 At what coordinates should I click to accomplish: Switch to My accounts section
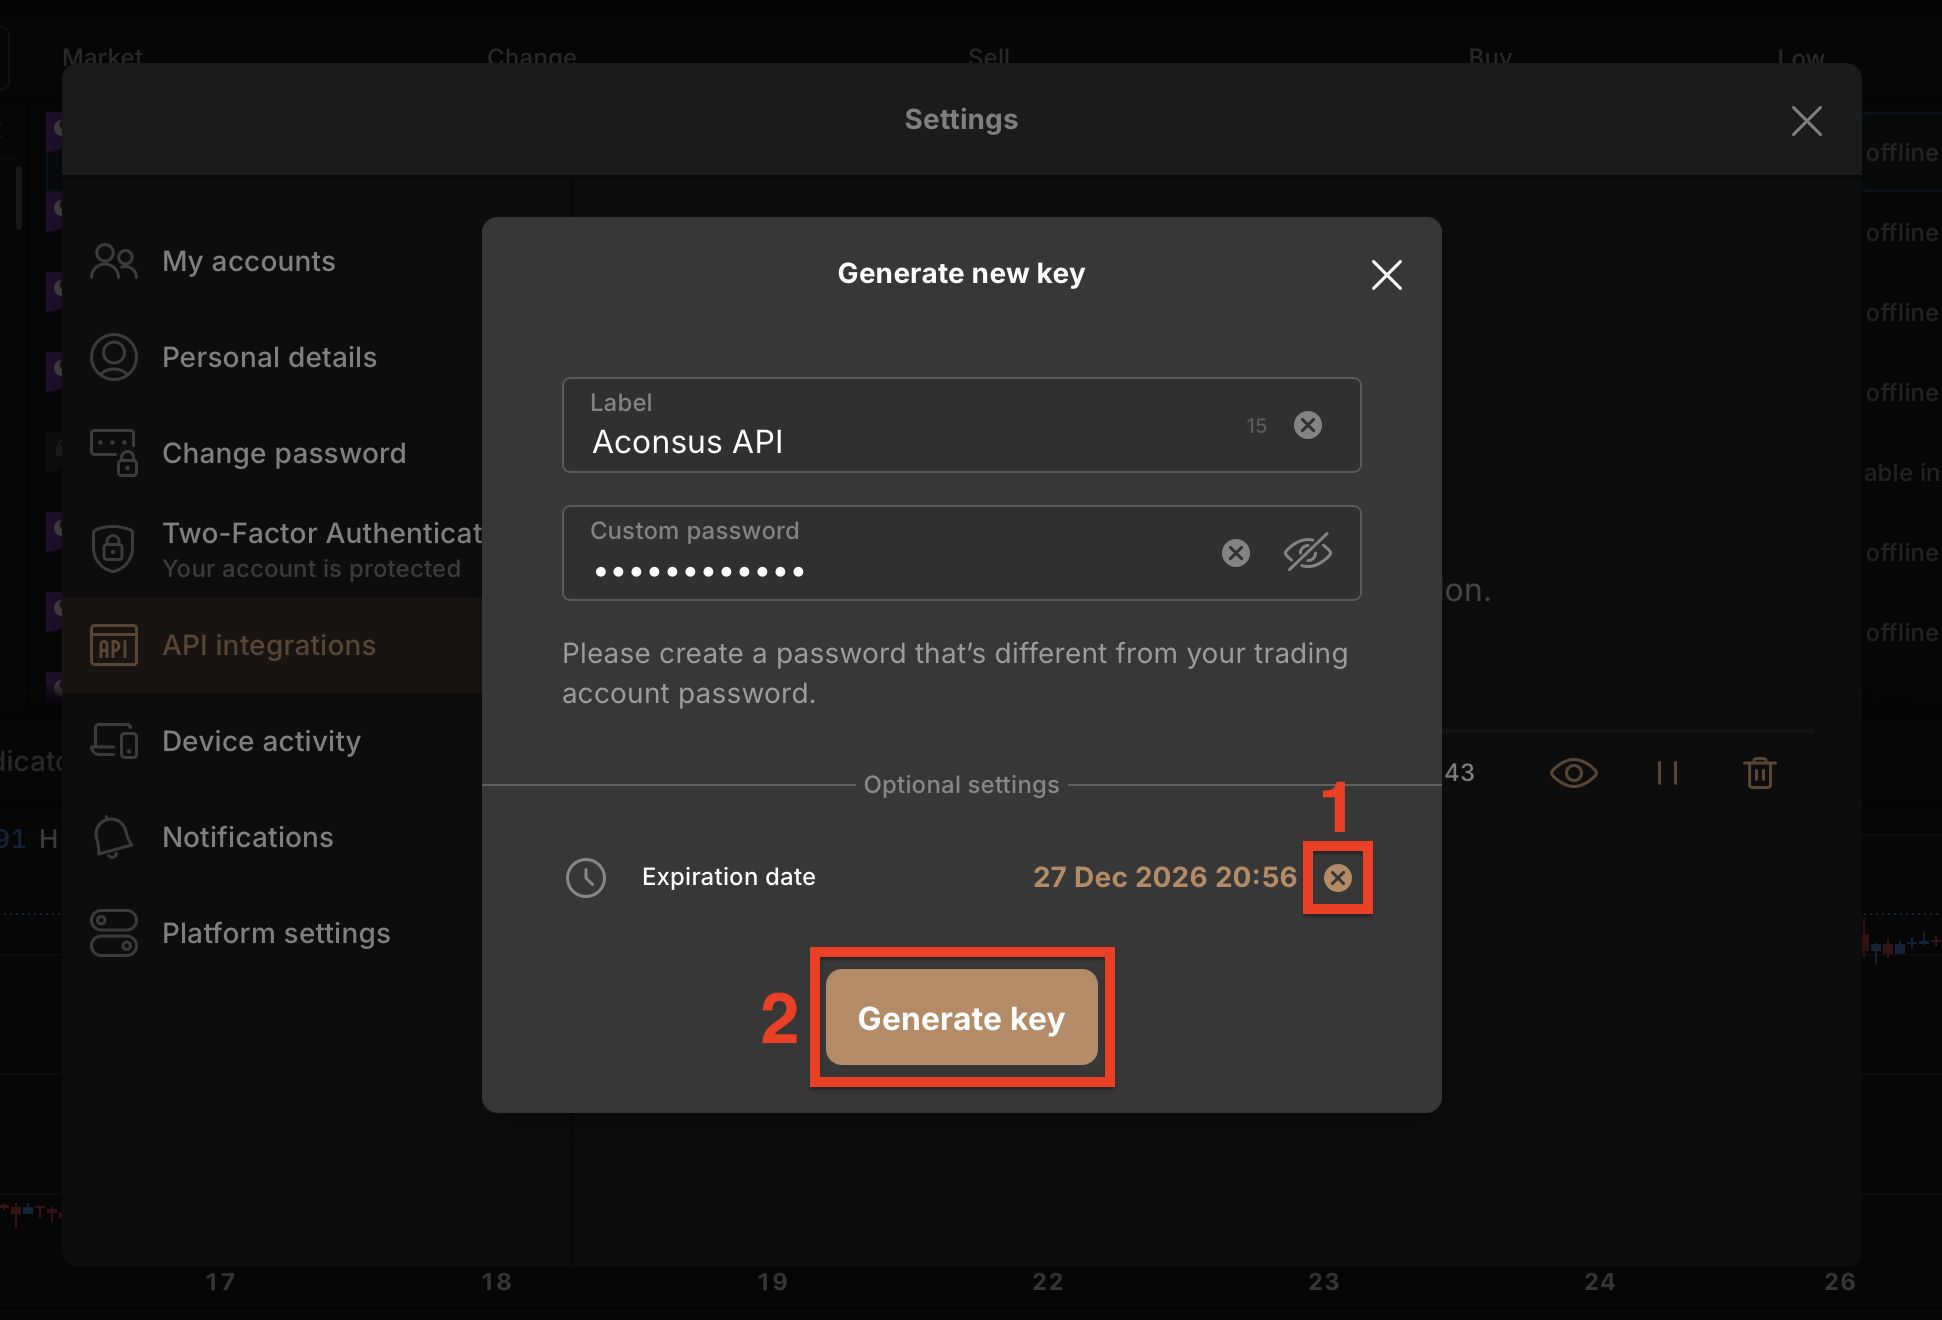click(x=248, y=261)
